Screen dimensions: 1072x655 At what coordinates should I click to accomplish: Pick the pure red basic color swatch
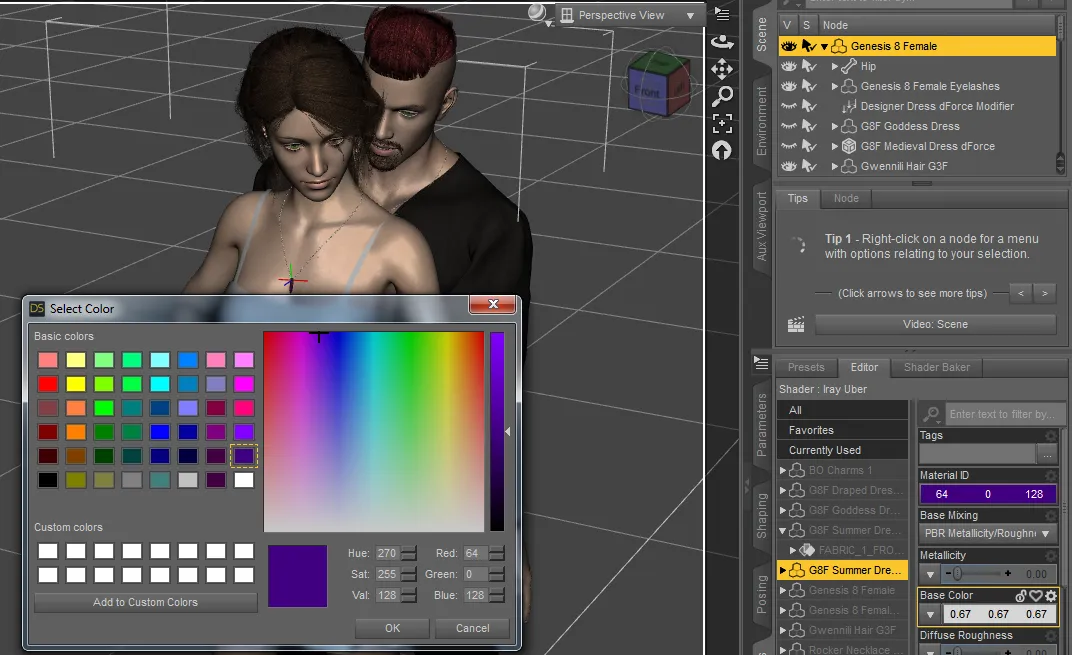(47, 383)
